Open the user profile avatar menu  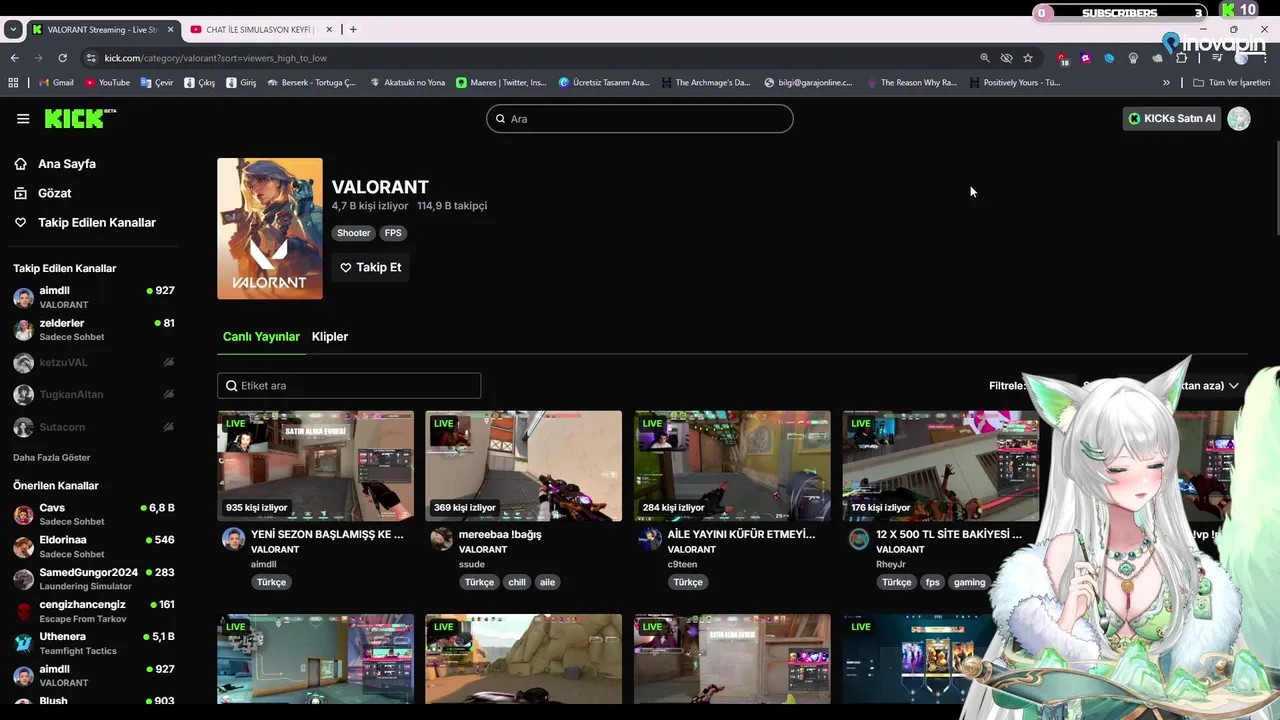pyautogui.click(x=1239, y=119)
